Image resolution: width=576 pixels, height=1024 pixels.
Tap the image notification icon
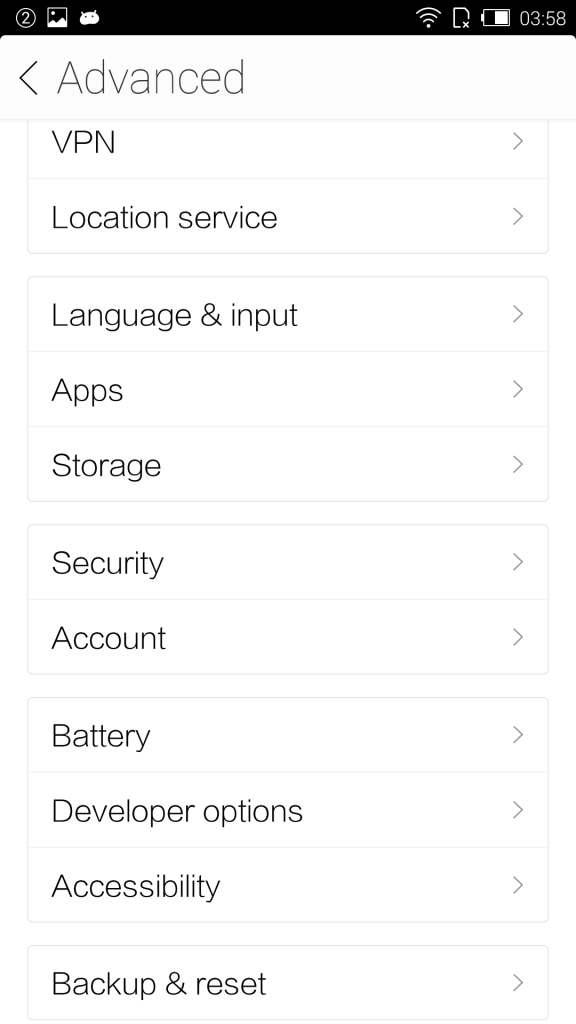(57, 18)
